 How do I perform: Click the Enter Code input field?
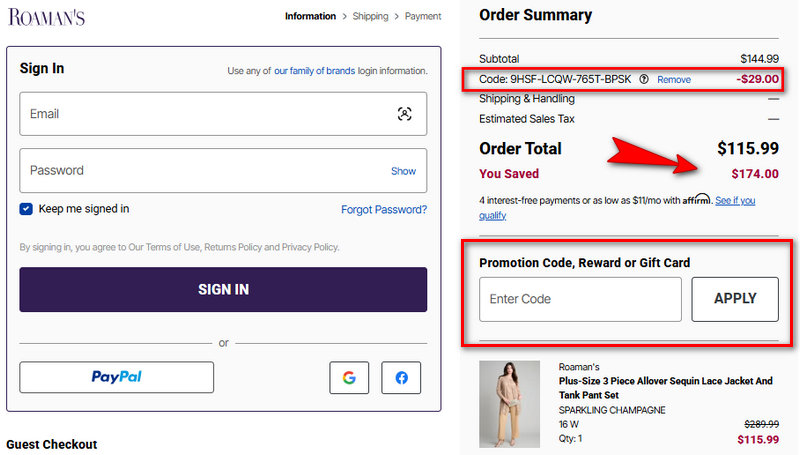click(x=580, y=299)
